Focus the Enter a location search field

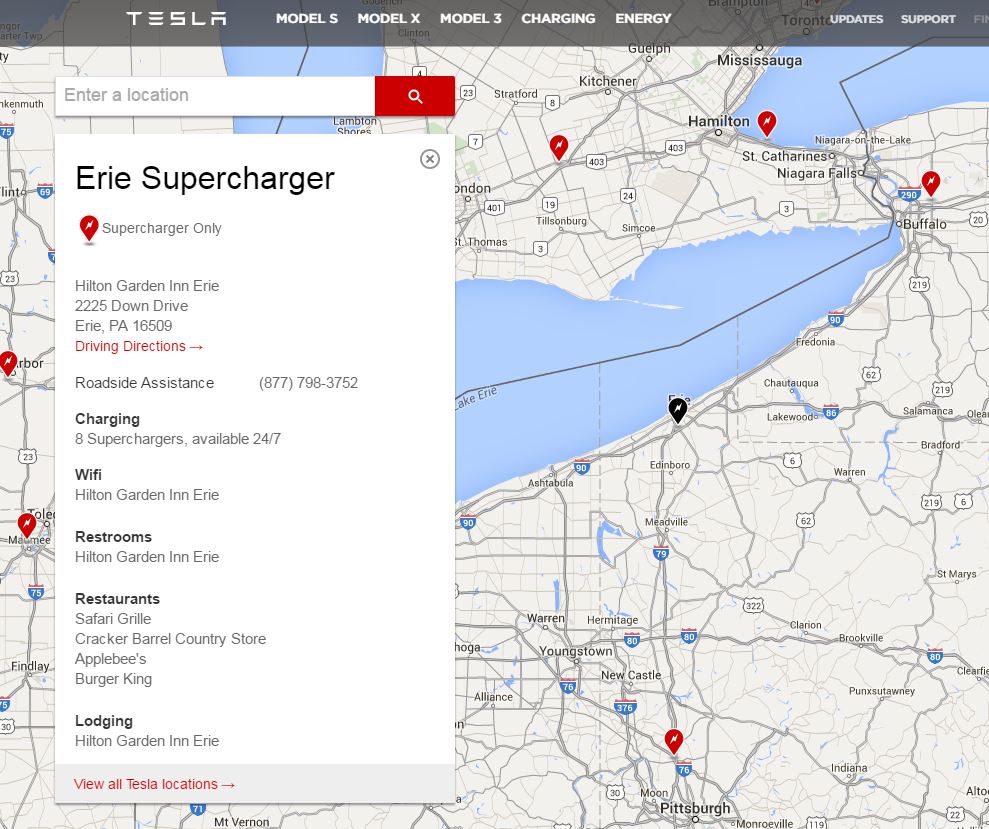pos(215,95)
